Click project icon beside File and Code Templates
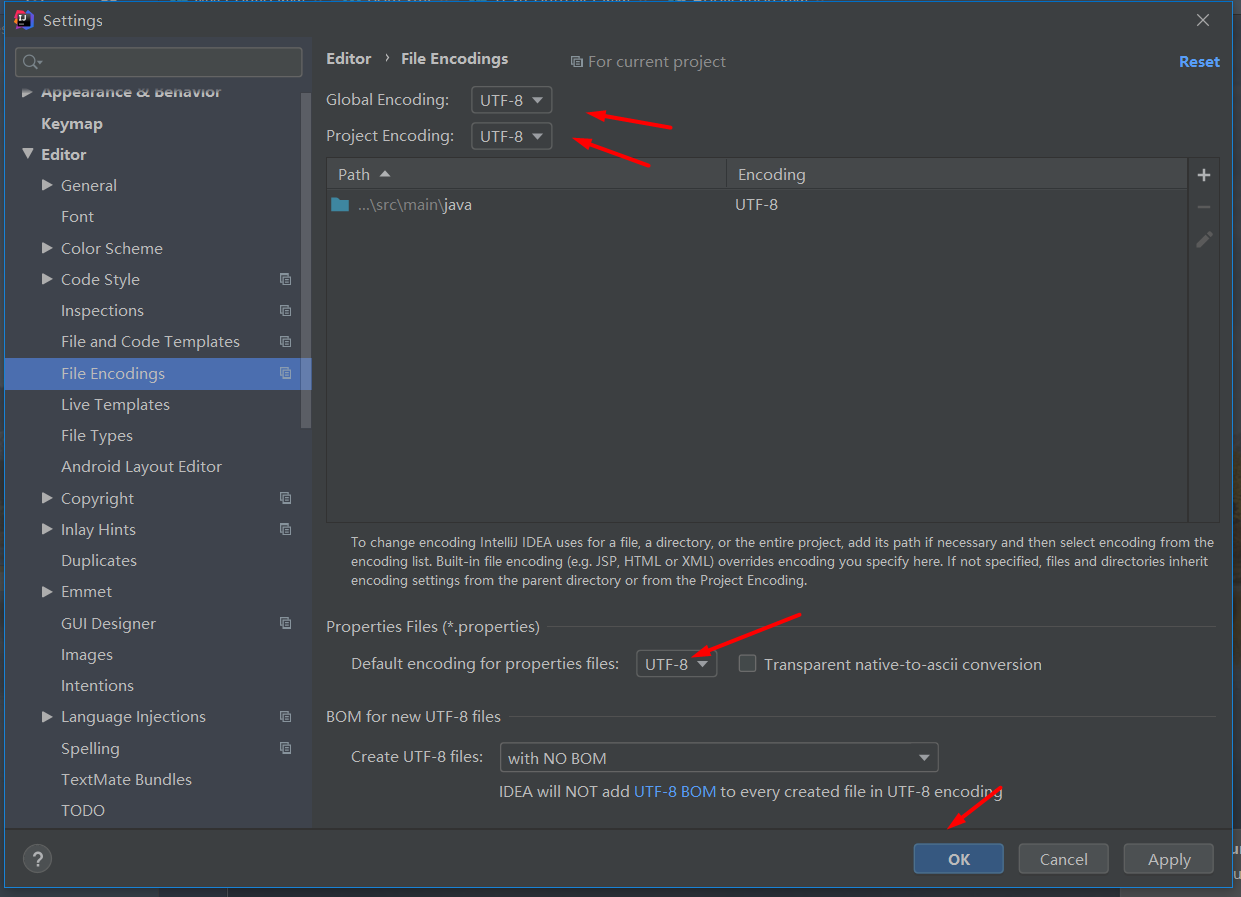1241x897 pixels. [x=286, y=342]
